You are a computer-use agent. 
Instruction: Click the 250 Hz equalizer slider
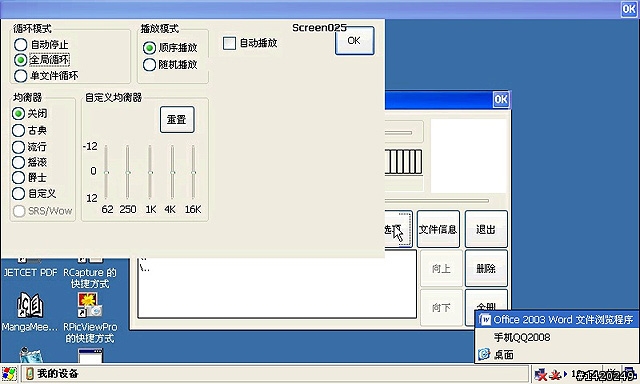(x=128, y=172)
